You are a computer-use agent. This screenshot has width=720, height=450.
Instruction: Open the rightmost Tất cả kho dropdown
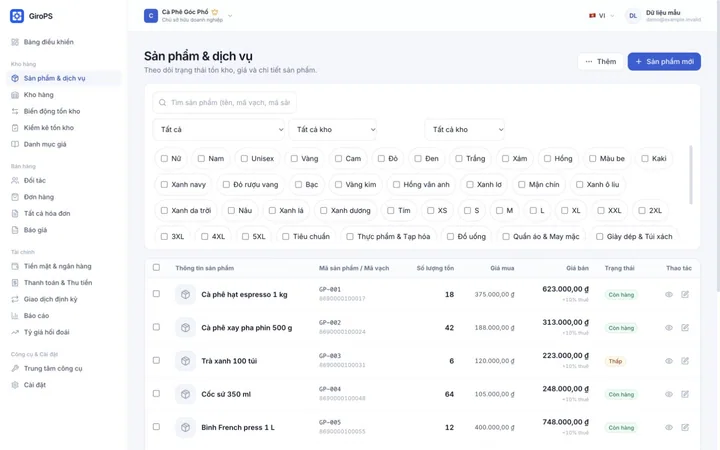[465, 130]
